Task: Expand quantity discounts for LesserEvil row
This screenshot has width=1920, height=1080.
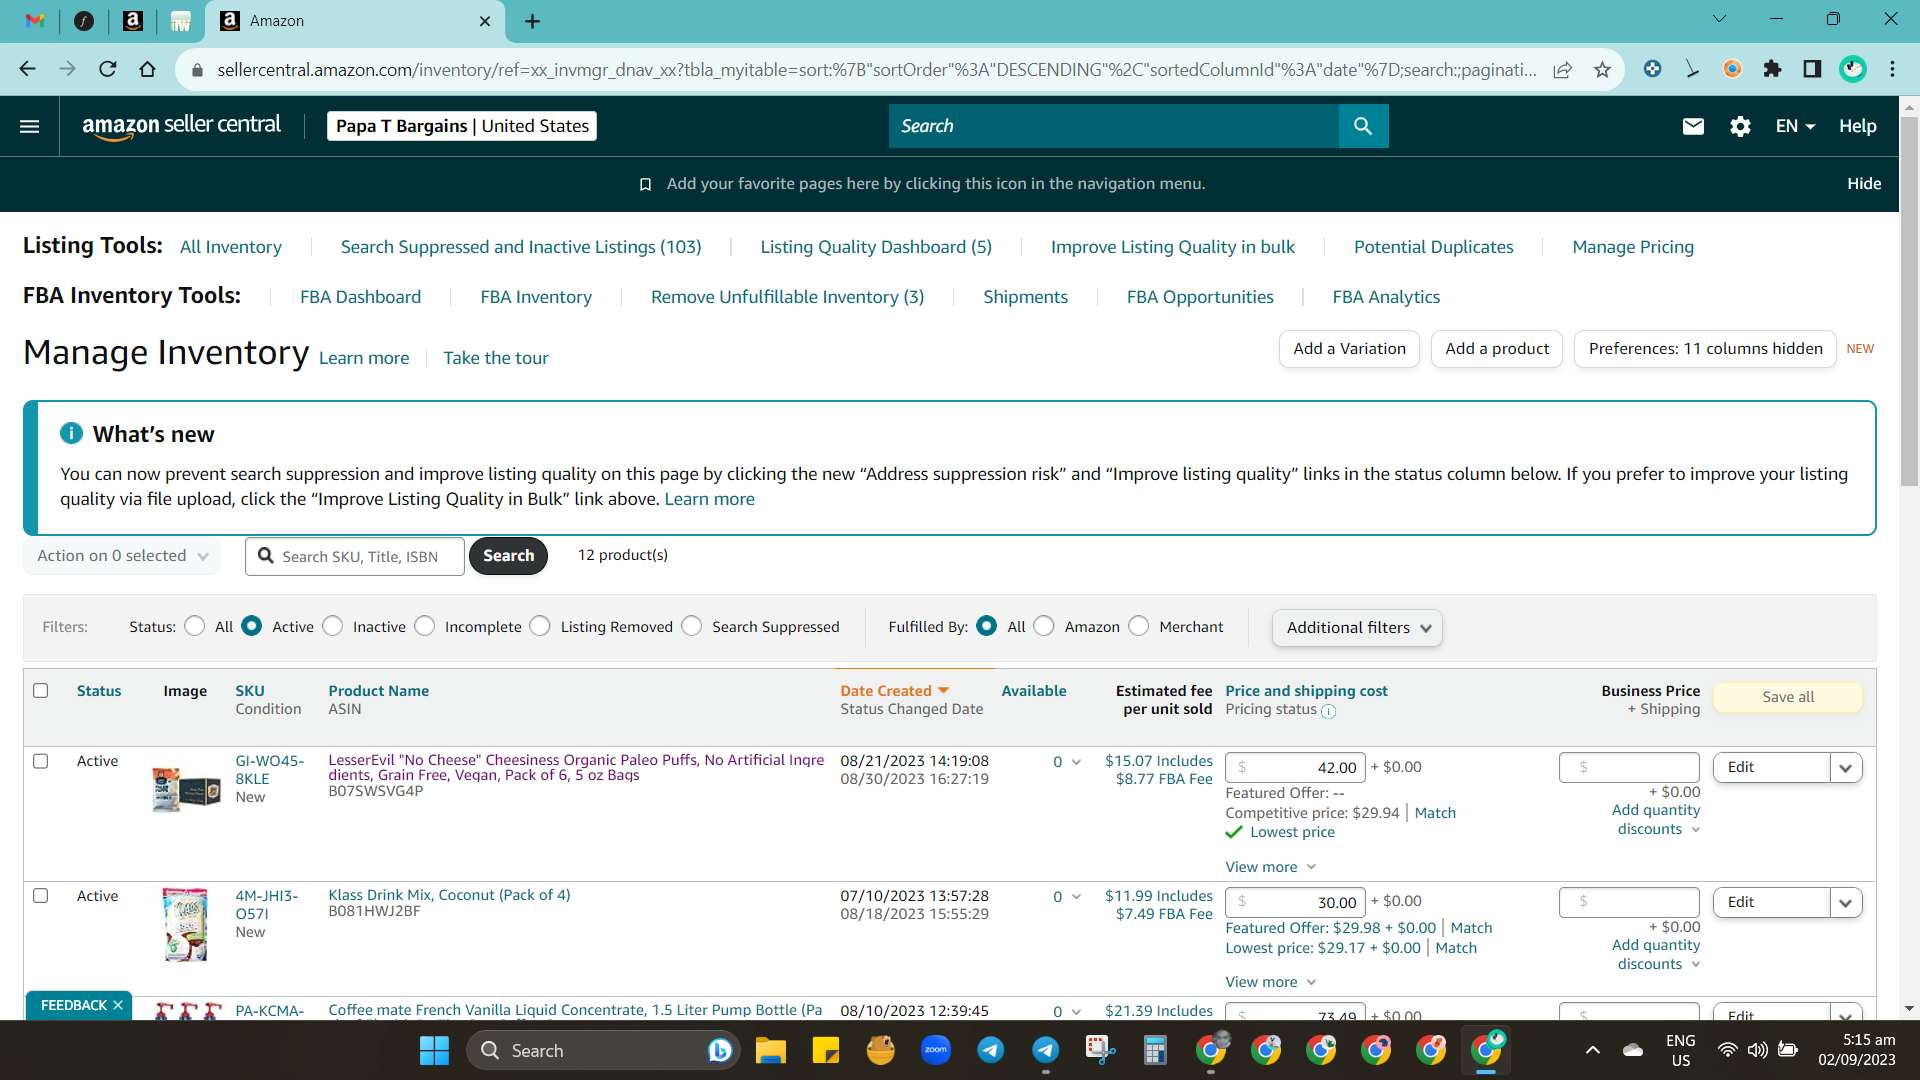Action: [x=1656, y=820]
